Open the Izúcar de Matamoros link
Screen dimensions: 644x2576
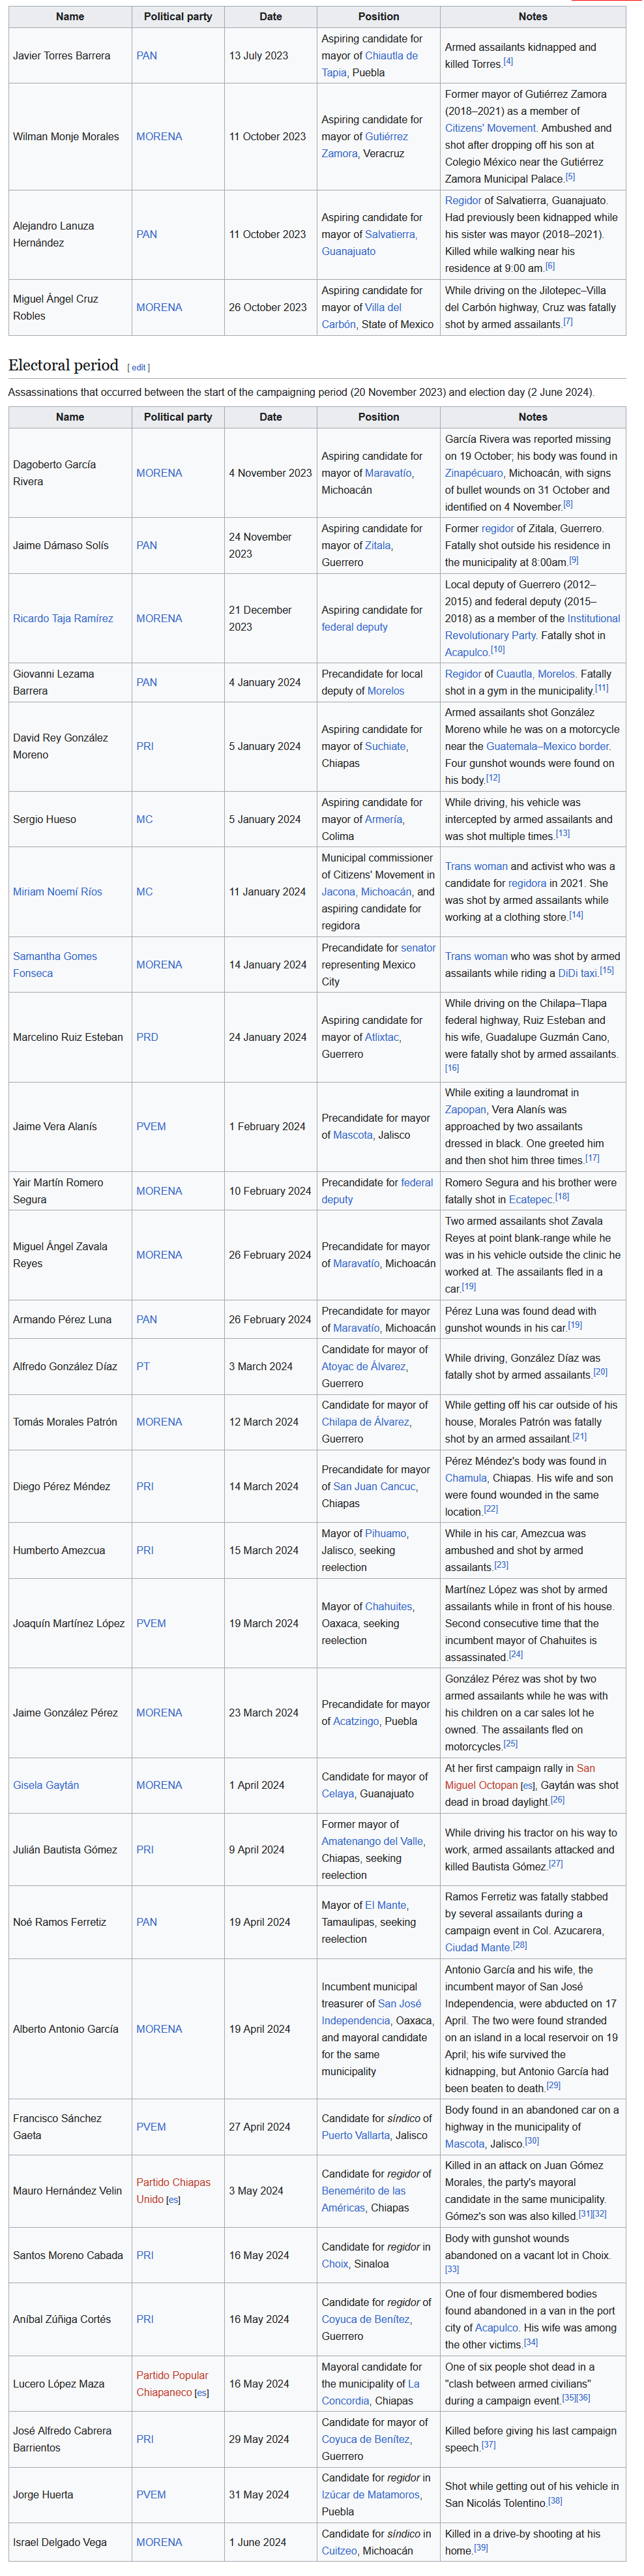pyautogui.click(x=371, y=2495)
